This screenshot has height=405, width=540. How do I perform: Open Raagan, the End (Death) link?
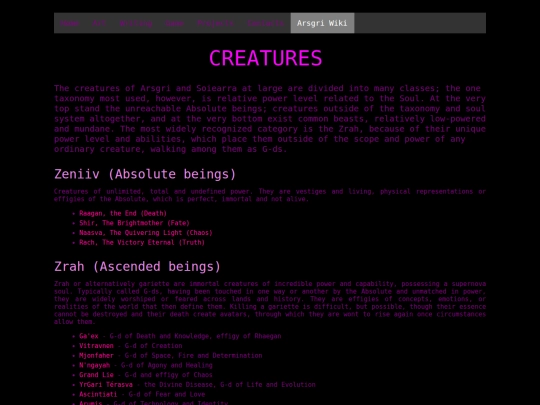click(123, 214)
